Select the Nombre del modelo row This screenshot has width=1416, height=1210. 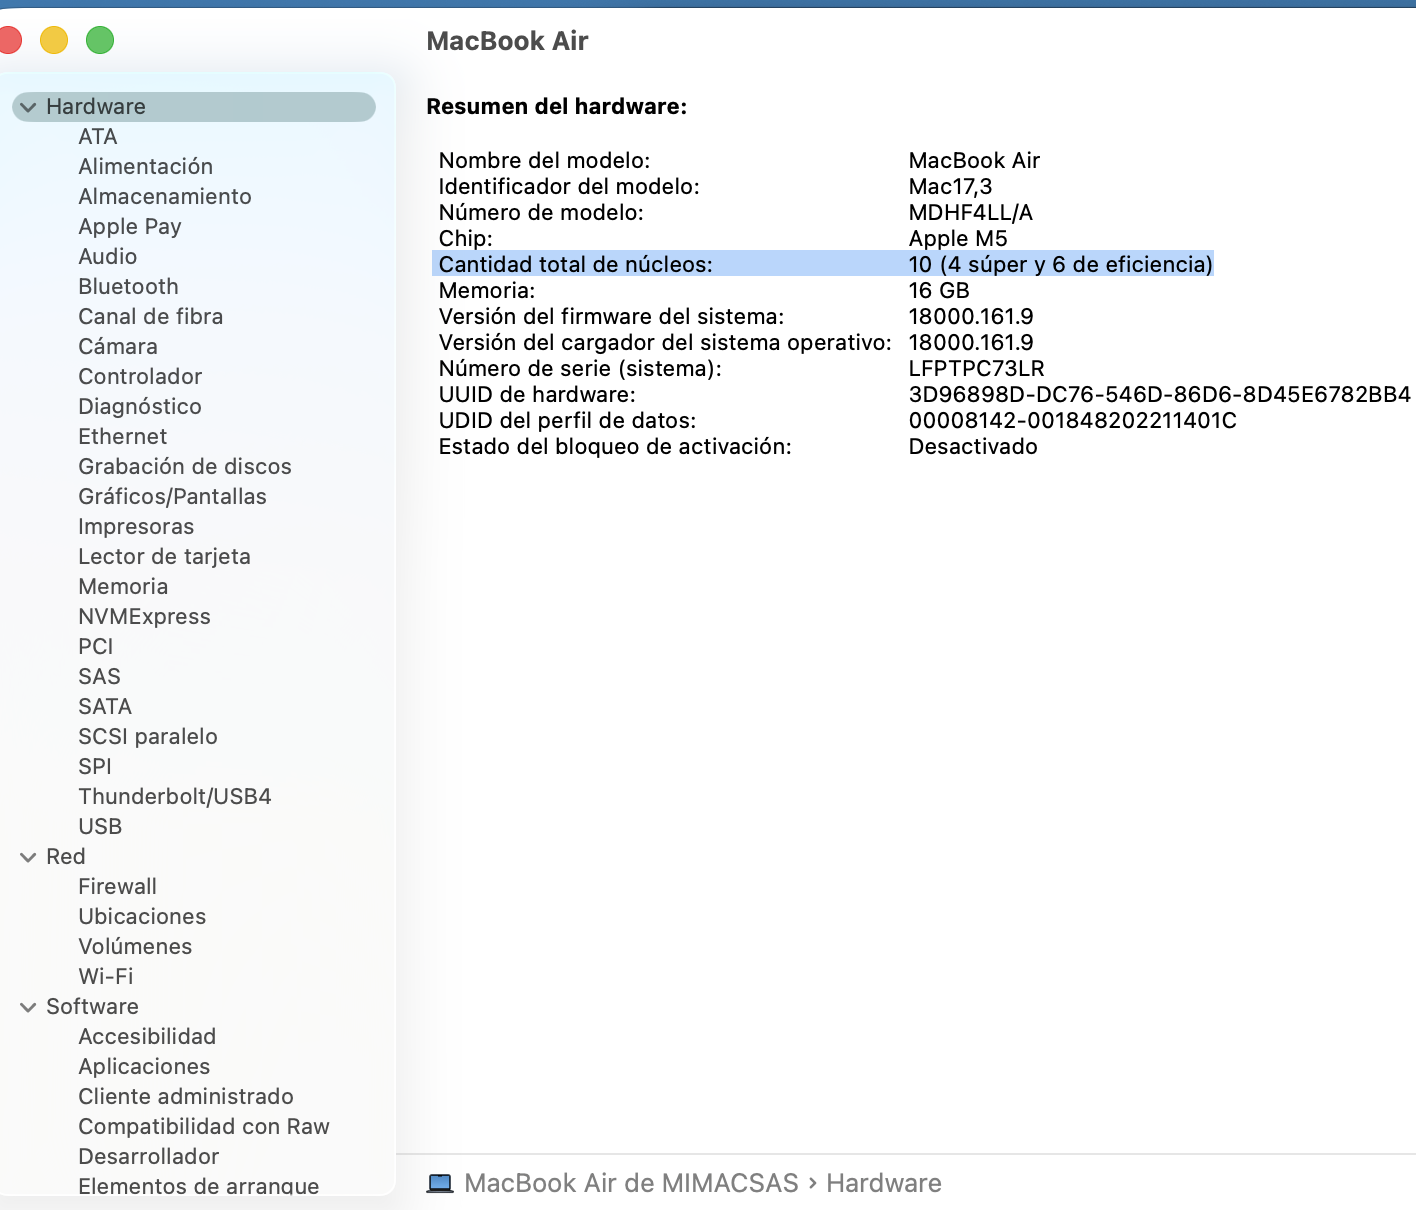coord(740,161)
